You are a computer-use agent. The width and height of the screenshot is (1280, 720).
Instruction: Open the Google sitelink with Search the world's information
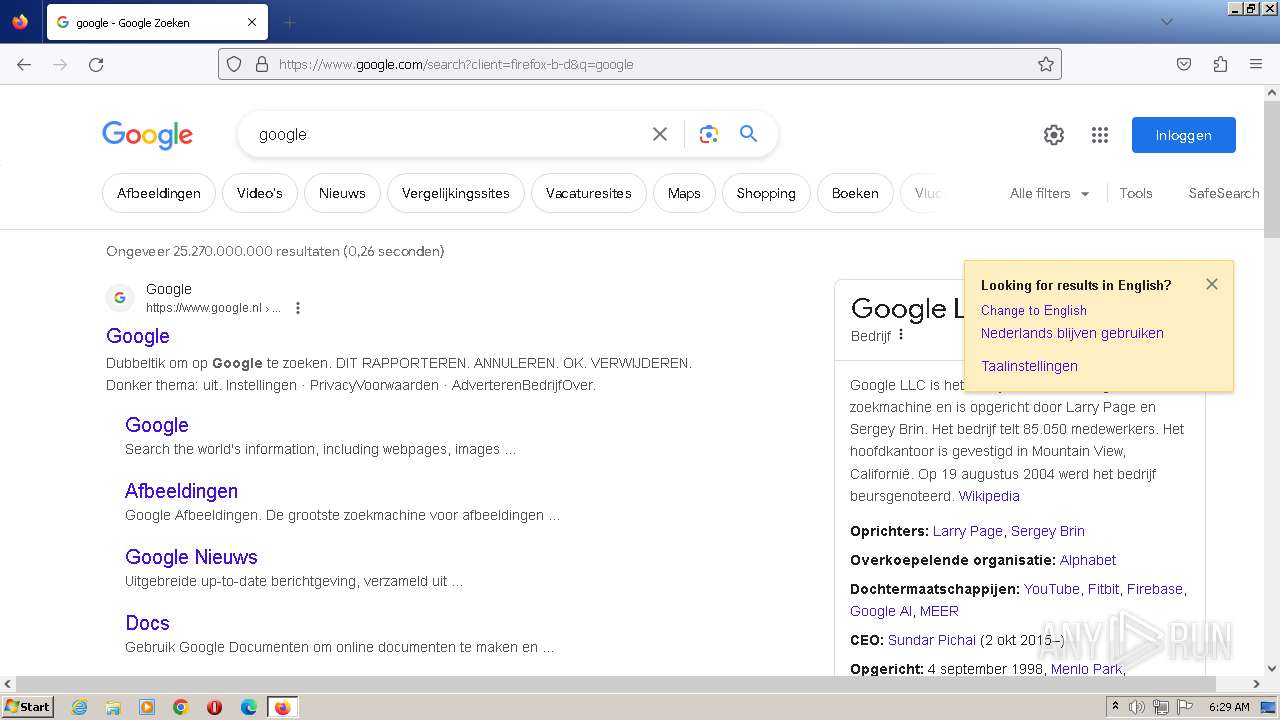(x=157, y=425)
